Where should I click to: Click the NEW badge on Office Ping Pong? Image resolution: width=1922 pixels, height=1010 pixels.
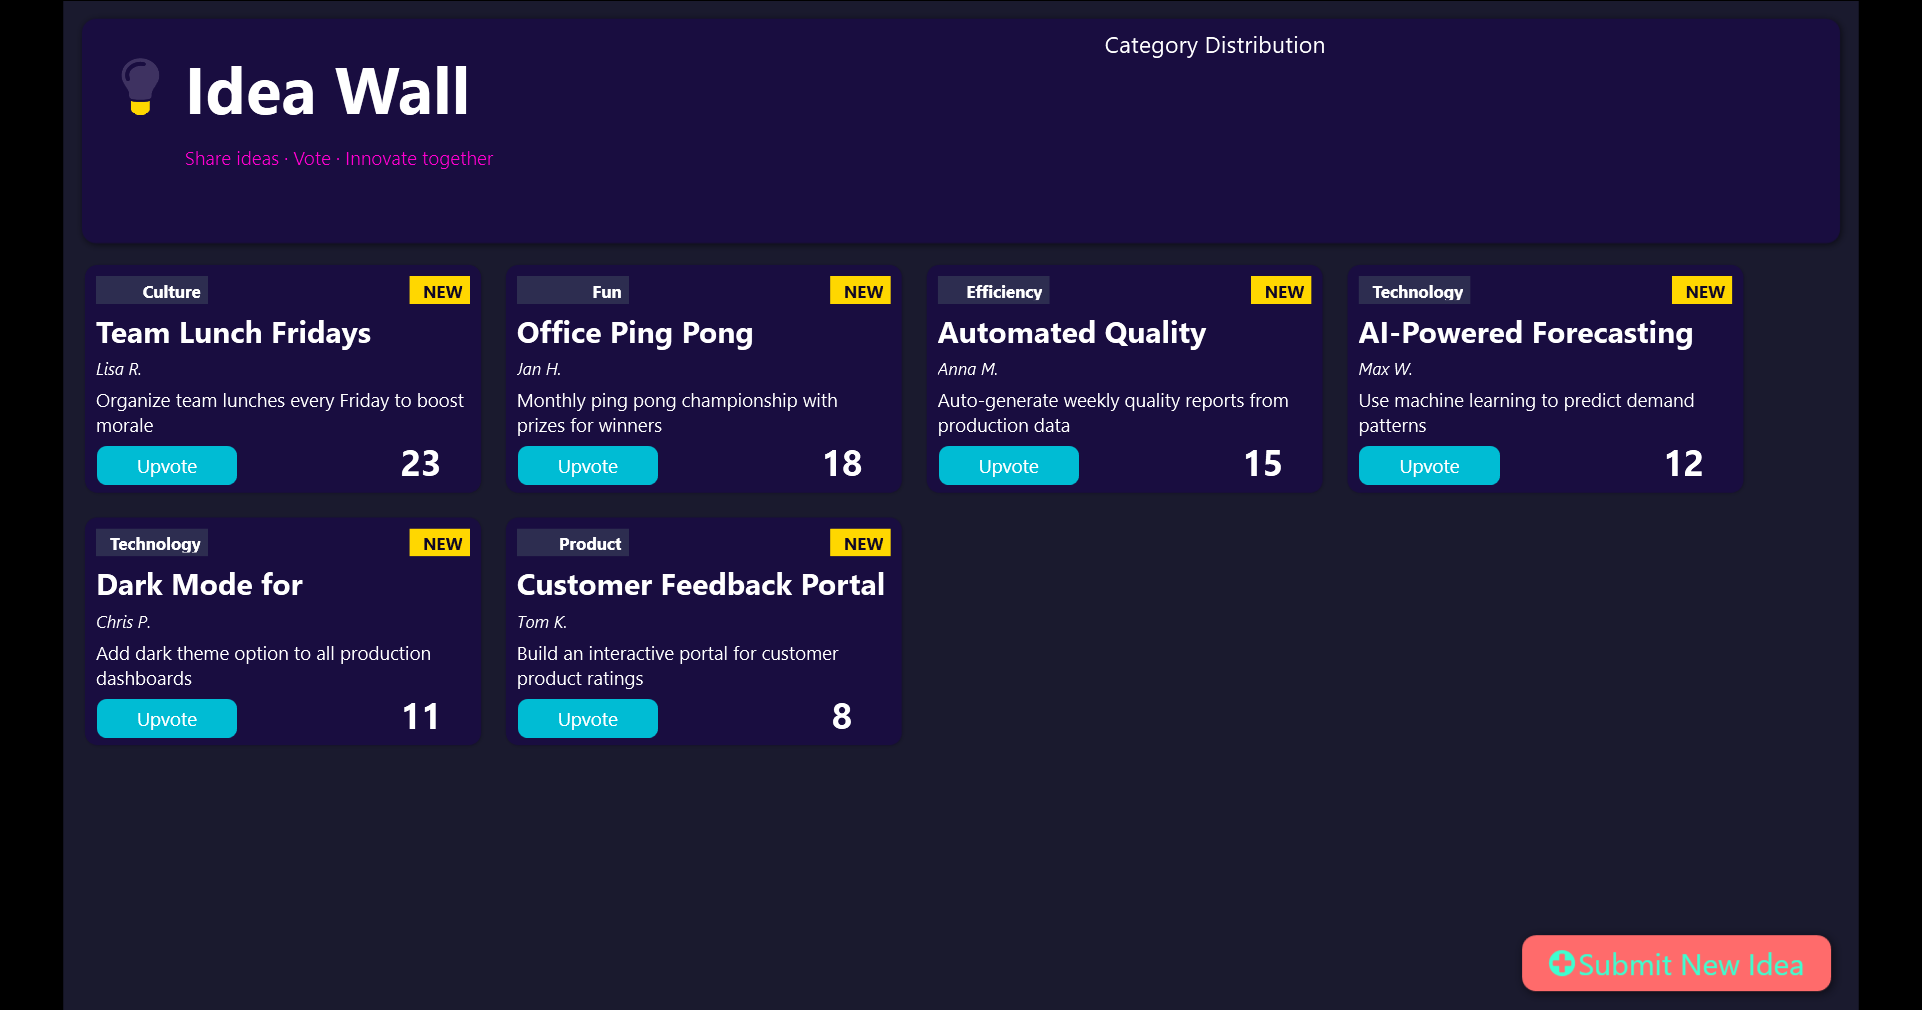860,291
